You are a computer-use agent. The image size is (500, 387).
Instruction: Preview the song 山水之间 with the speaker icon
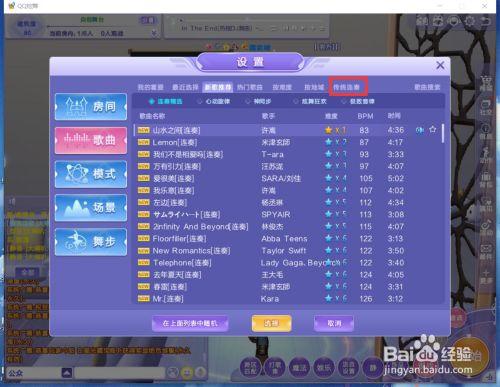pyautogui.click(x=420, y=130)
